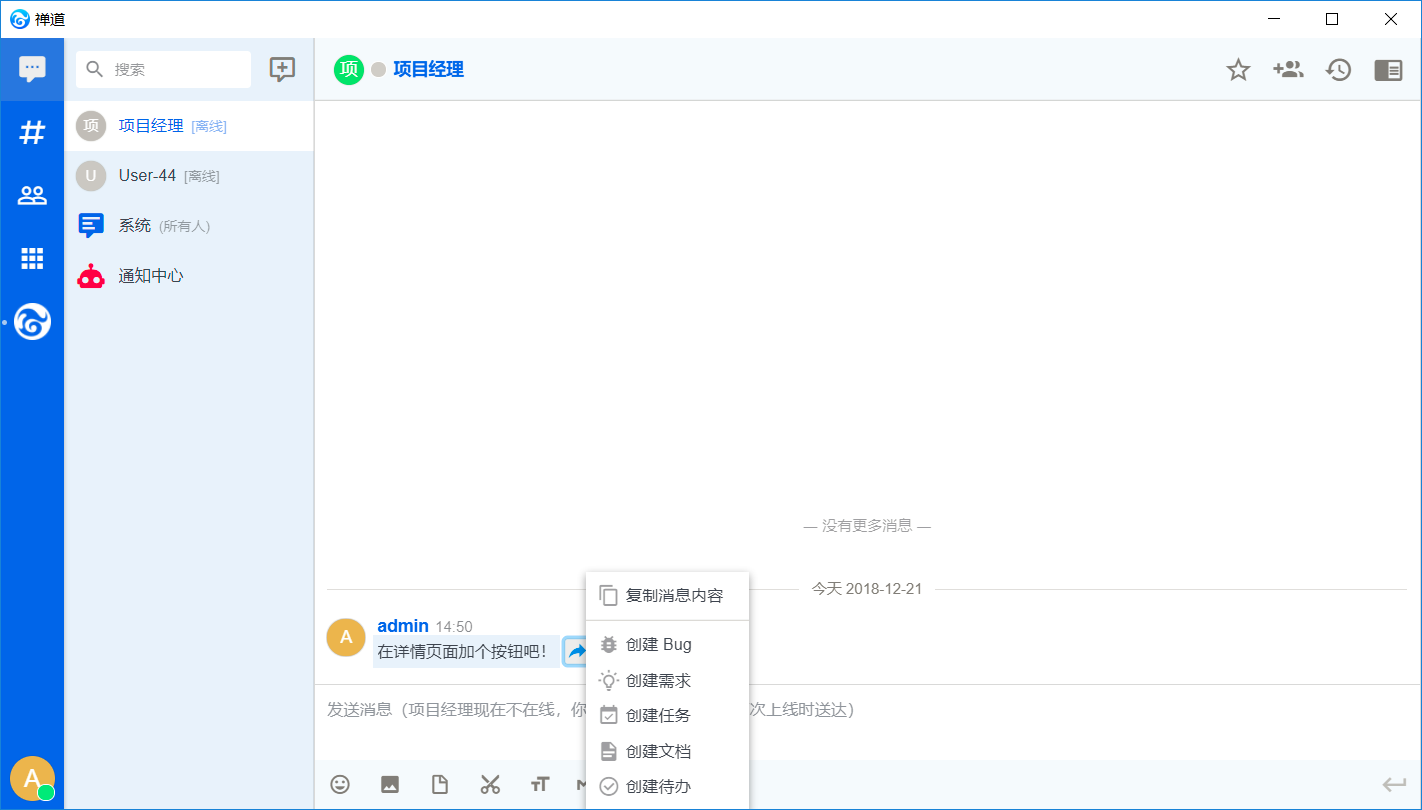Image resolution: width=1422 pixels, height=810 pixels.
Task: Invite members to the 项目经理 chat
Action: 1288,69
